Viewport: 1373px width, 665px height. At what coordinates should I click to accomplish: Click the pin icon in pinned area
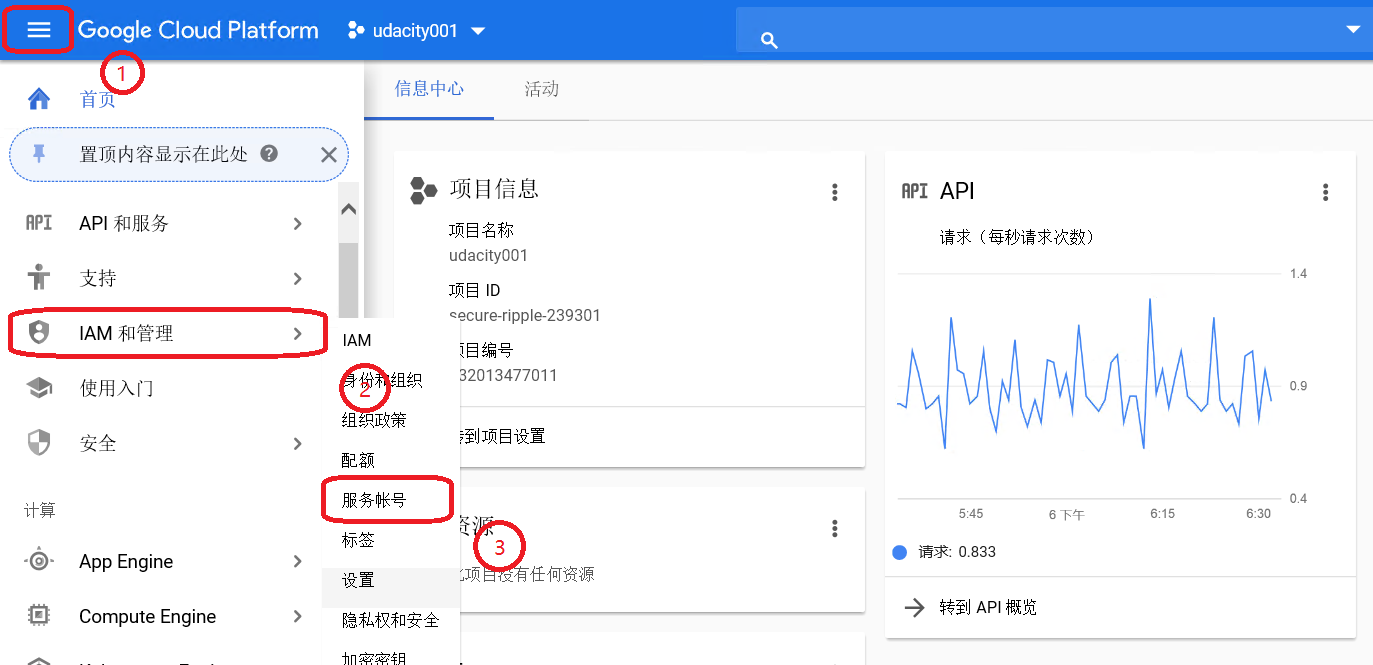[39, 154]
